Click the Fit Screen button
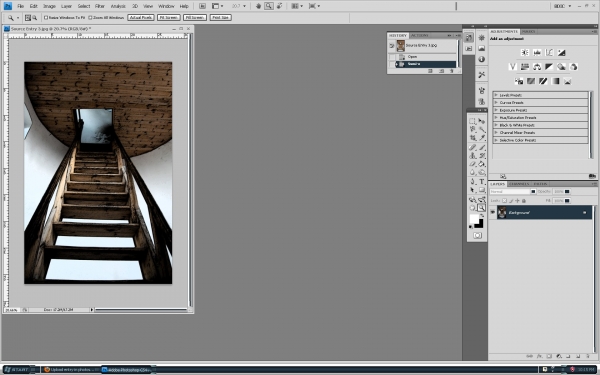Image resolution: width=600 pixels, height=375 pixels. [169, 17]
